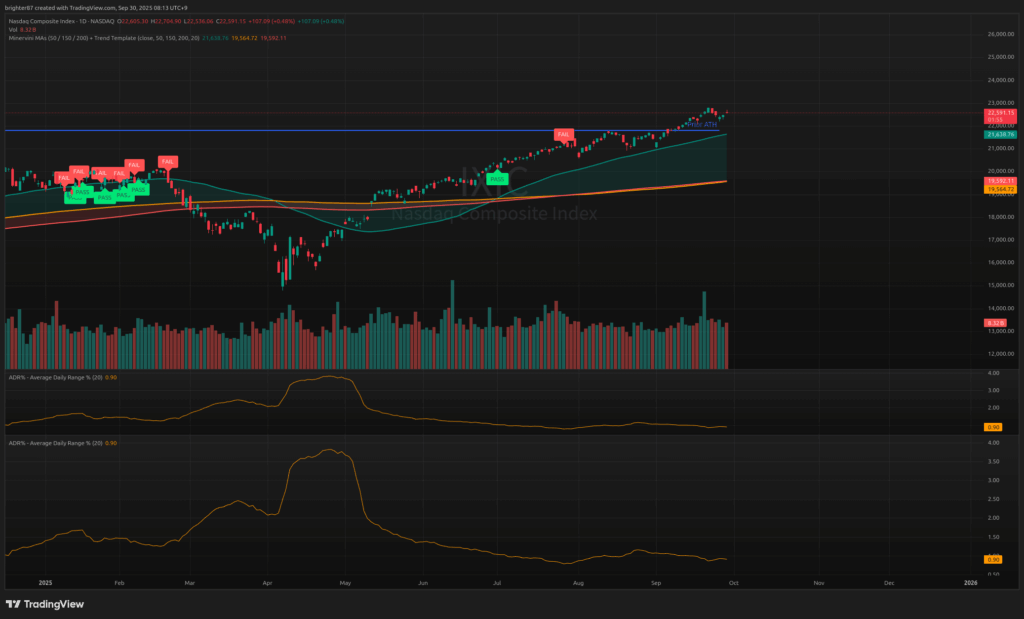Click the PASS marker in early July

(498, 179)
